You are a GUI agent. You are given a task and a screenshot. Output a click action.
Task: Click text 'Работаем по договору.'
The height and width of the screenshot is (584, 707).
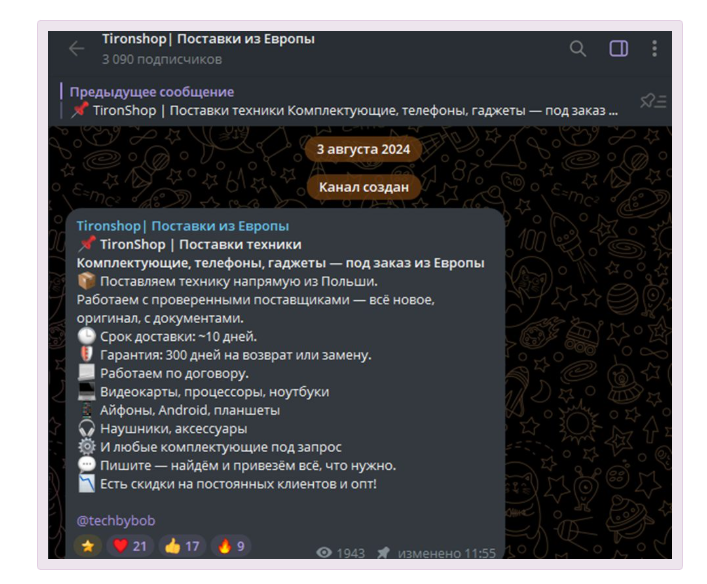click(x=174, y=373)
